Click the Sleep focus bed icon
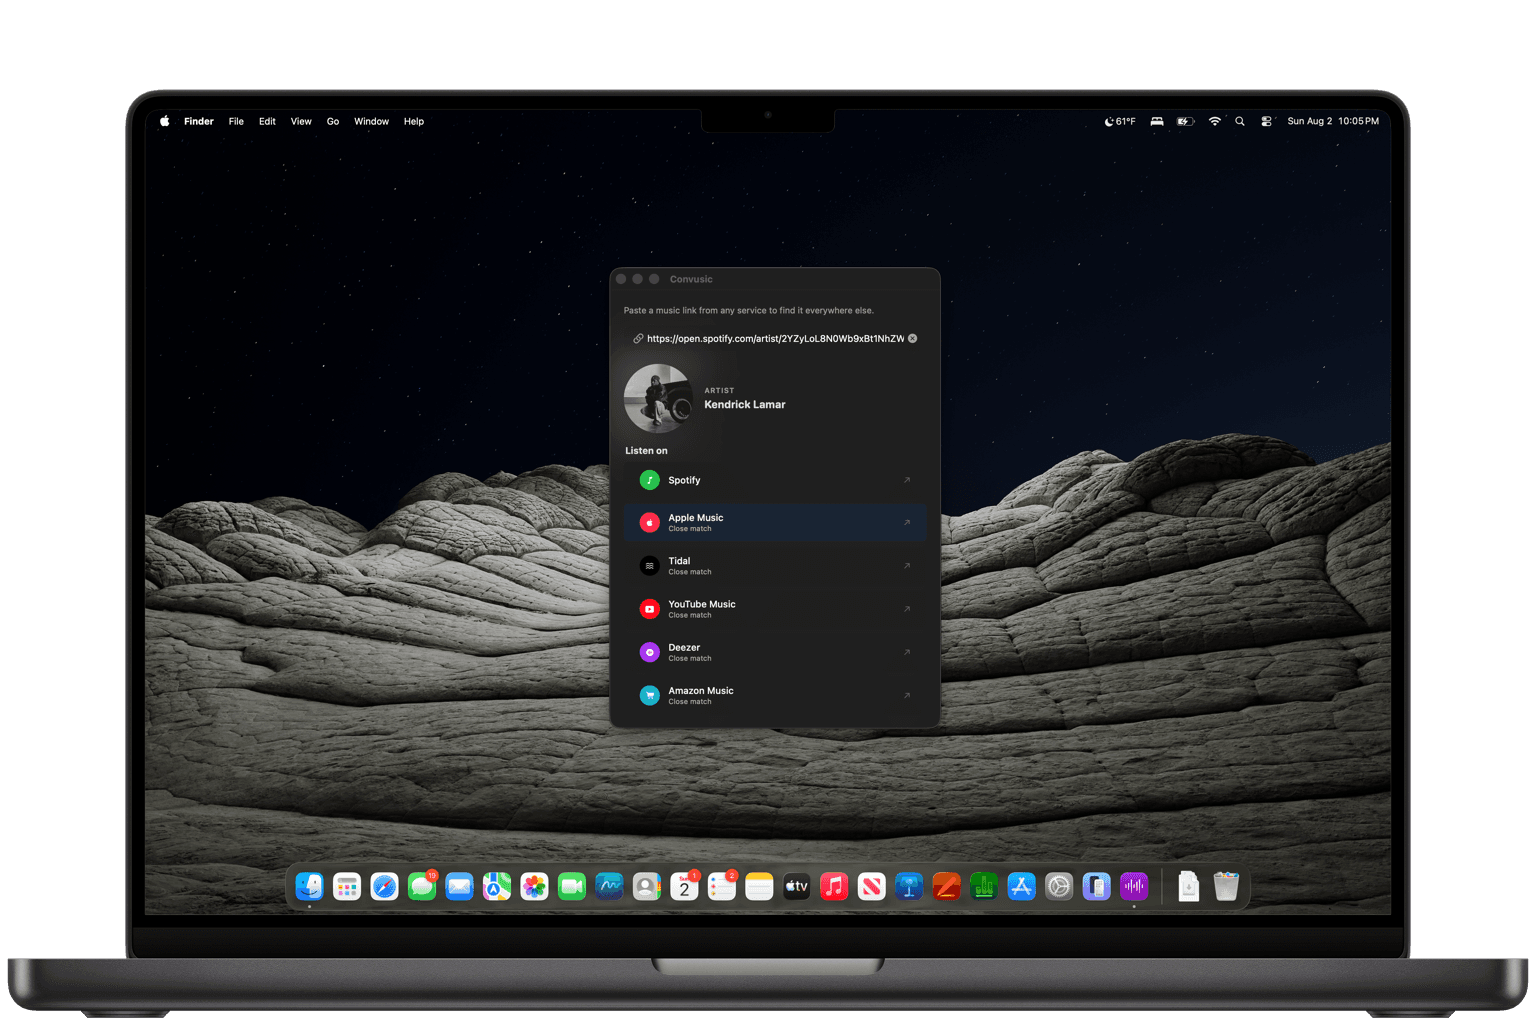The width and height of the screenshot is (1536, 1024). (1157, 121)
